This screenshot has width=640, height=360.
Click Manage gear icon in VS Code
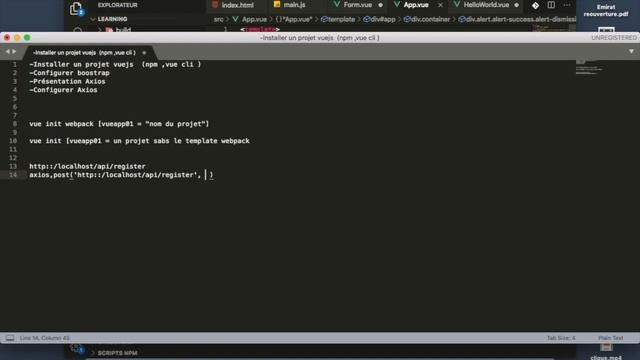76,348
